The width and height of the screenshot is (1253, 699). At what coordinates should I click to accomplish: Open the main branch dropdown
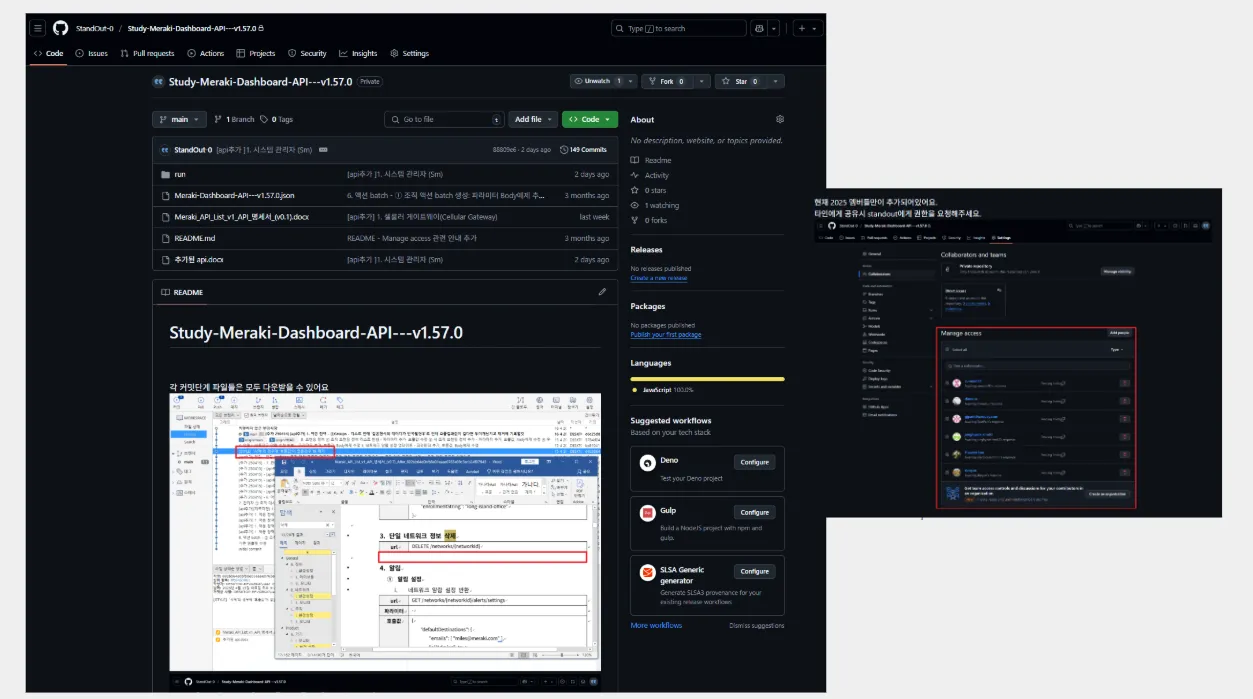point(179,119)
